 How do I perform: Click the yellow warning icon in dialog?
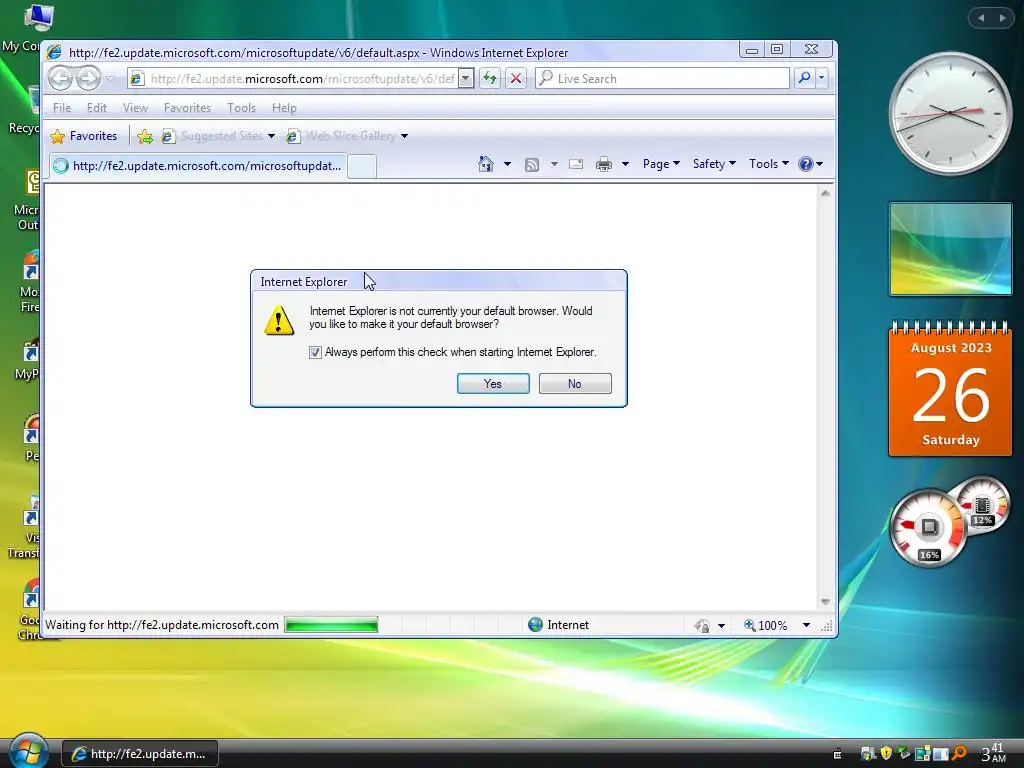pyautogui.click(x=279, y=320)
